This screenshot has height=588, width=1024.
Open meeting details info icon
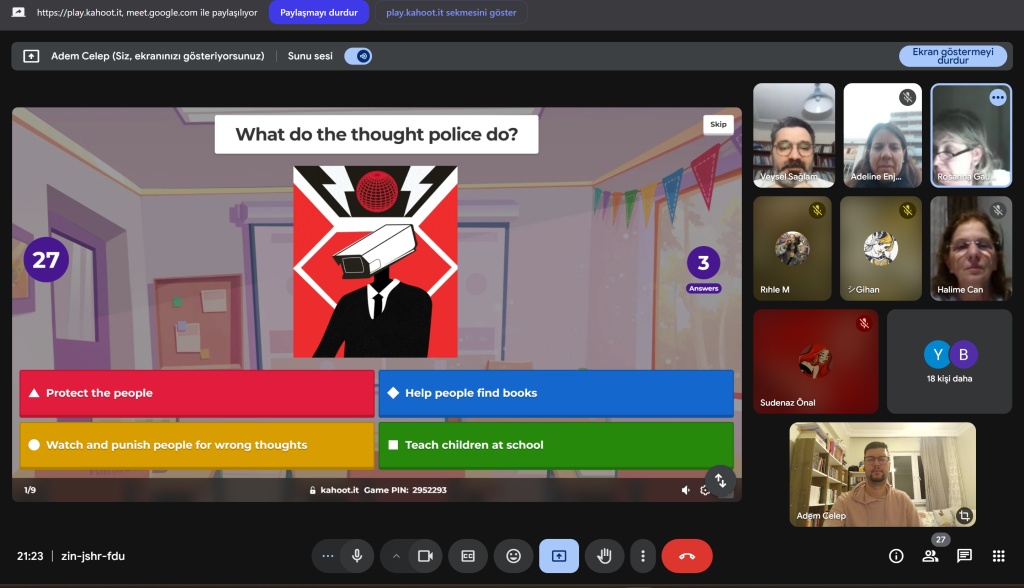(896, 556)
